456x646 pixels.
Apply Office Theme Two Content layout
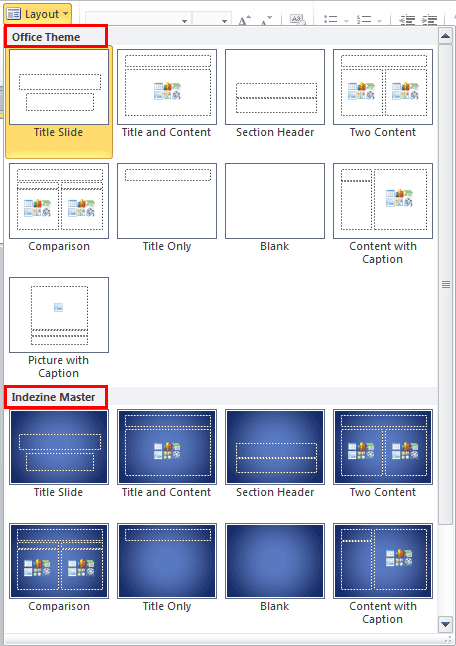(x=383, y=94)
